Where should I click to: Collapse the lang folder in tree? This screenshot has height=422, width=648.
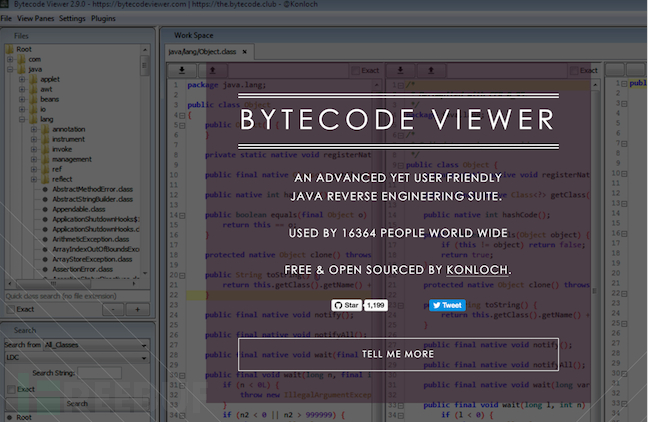pyautogui.click(x=21, y=118)
